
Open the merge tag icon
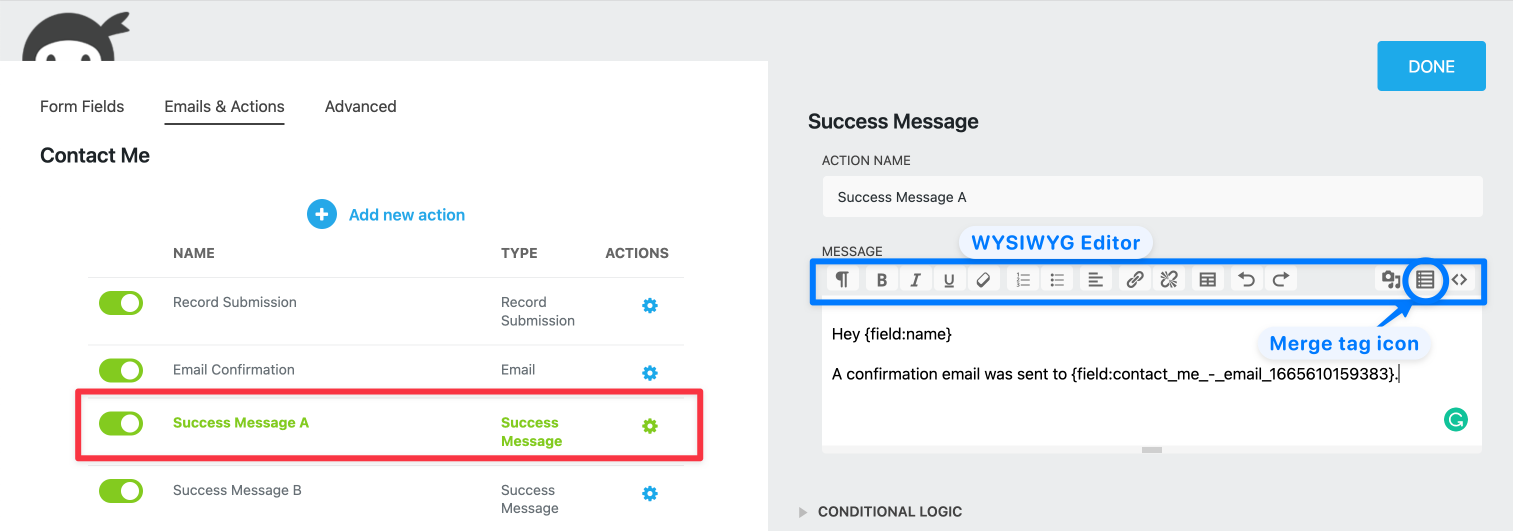tap(1425, 280)
